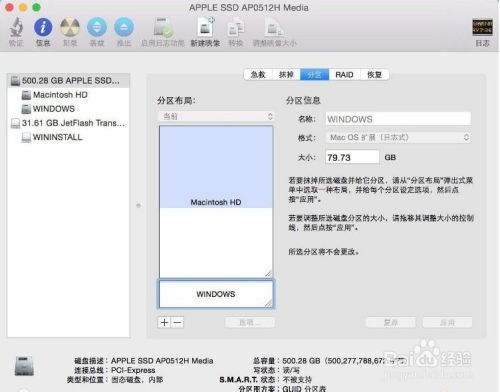Select the 31.61 GB JetFlash Transcend disk
Image resolution: width=500 pixels, height=392 pixels.
click(68, 123)
